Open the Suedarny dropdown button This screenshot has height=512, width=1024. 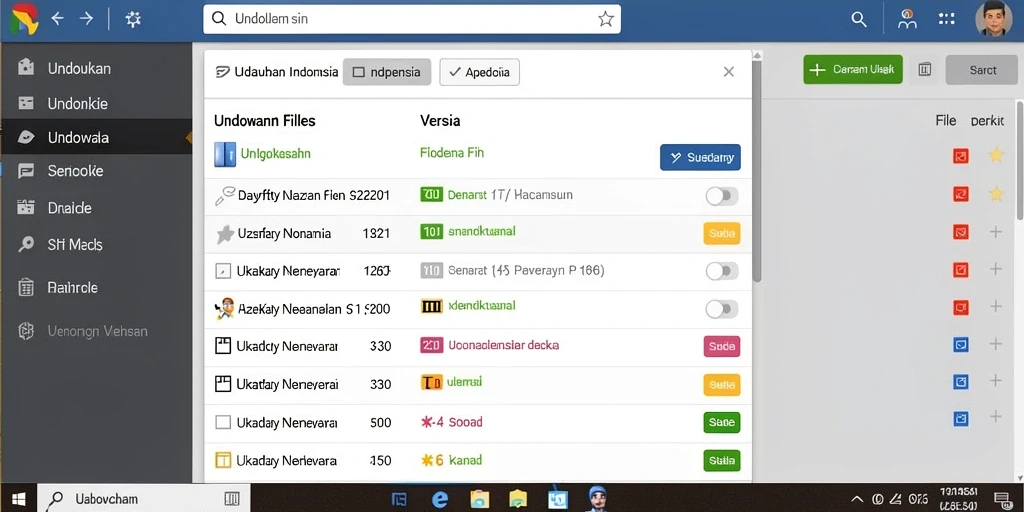[x=700, y=157]
